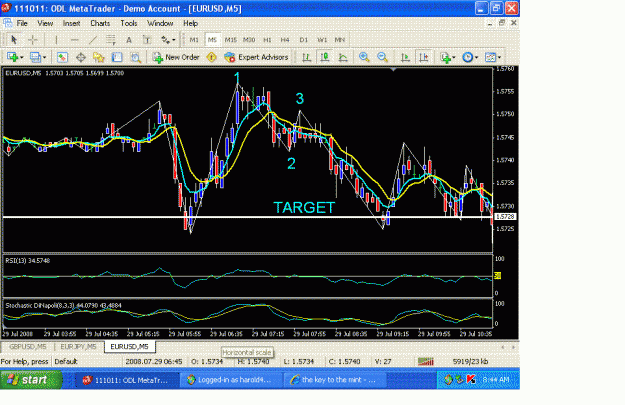Open 'the key to the mint' taskbar window

point(335,380)
